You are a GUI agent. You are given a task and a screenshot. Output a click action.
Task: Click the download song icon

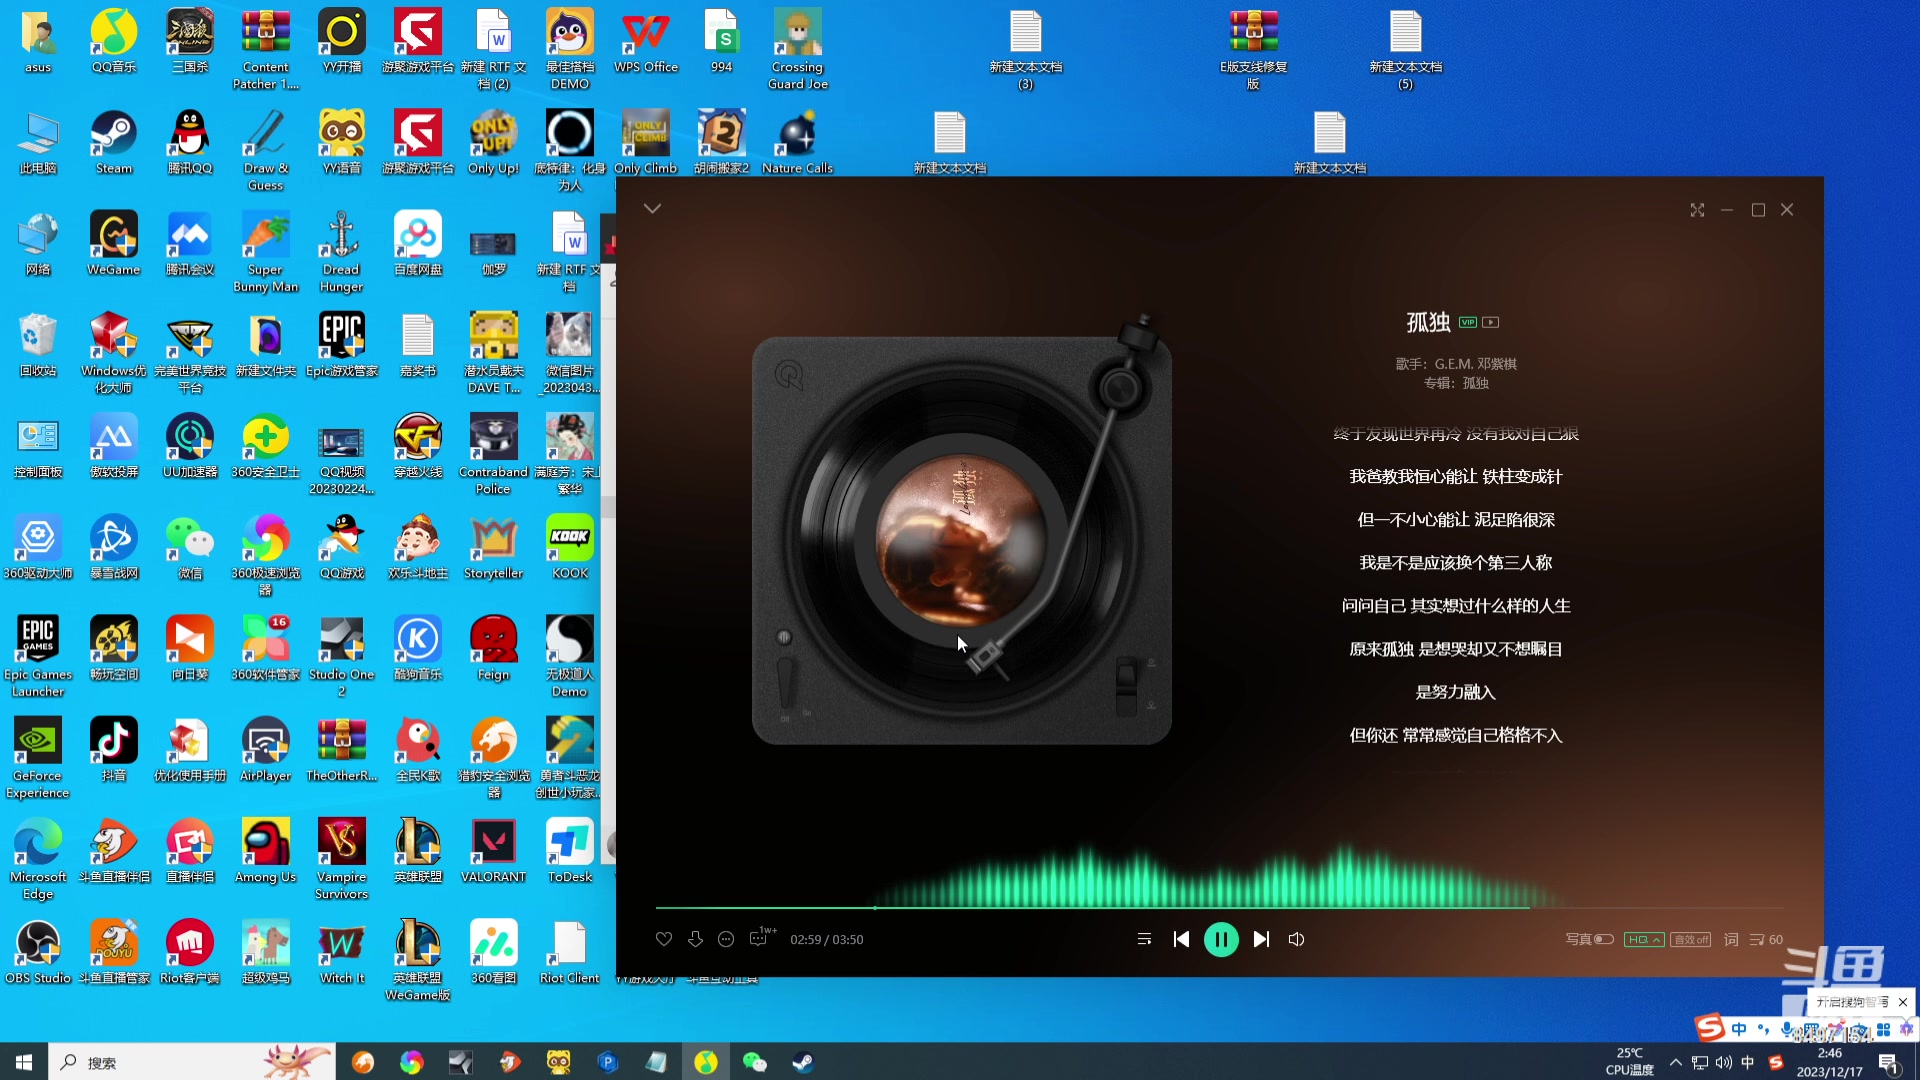695,939
